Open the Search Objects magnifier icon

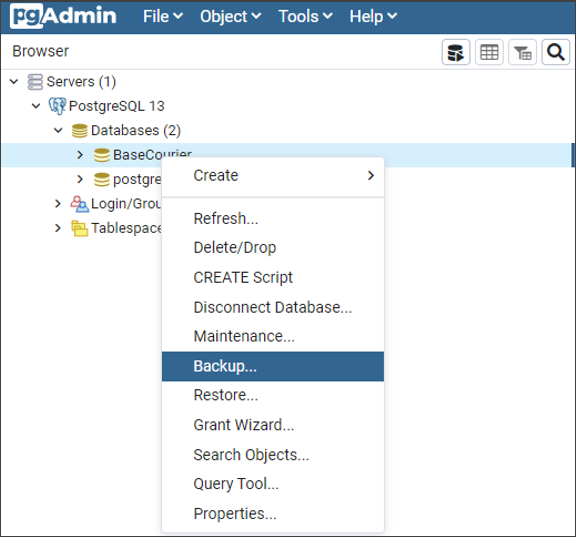(x=555, y=52)
